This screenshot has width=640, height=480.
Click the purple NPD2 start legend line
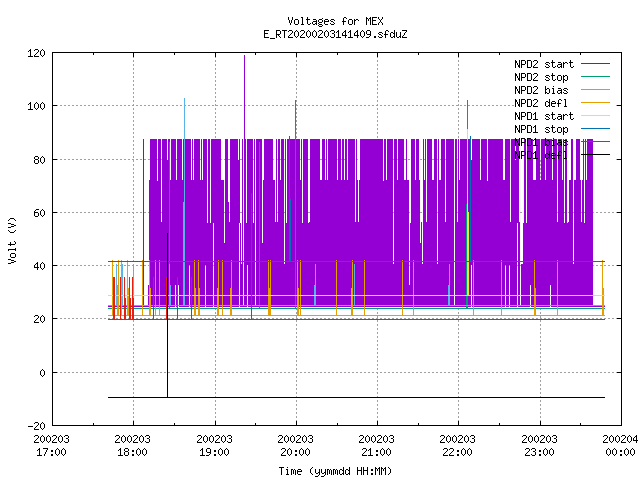pyautogui.click(x=596, y=64)
